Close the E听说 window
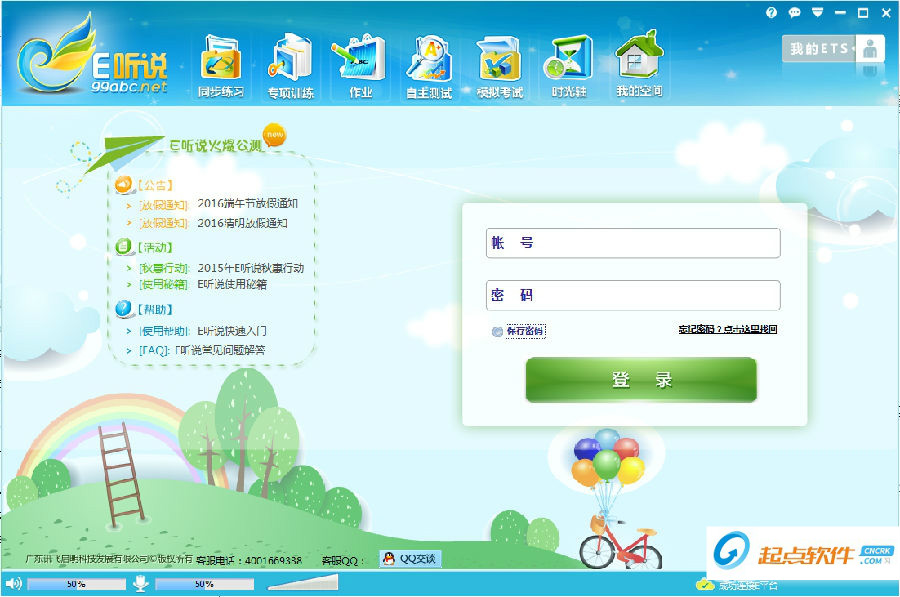Viewport: 900px width, 597px height. pyautogui.click(x=886, y=13)
